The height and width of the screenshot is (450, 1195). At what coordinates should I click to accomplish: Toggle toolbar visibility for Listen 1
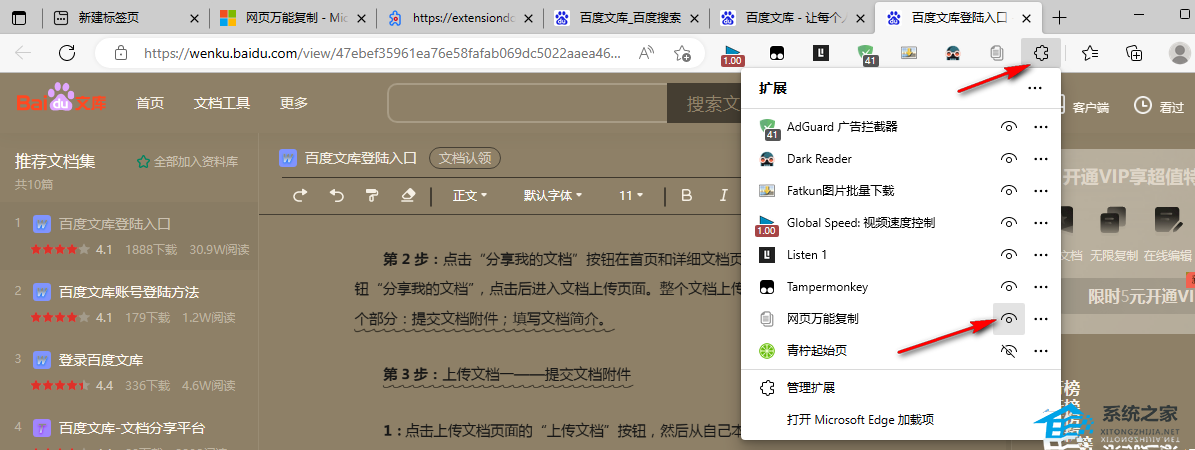[x=1009, y=255]
